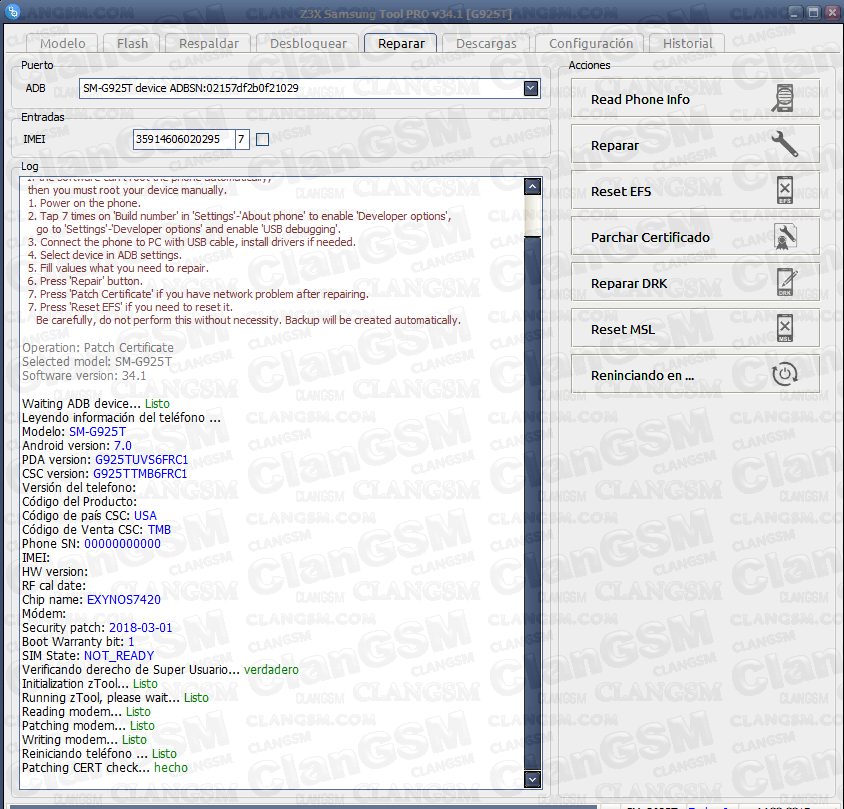The width and height of the screenshot is (844, 809).
Task: Click the Z3X app icon in title bar
Action: [x=12, y=12]
